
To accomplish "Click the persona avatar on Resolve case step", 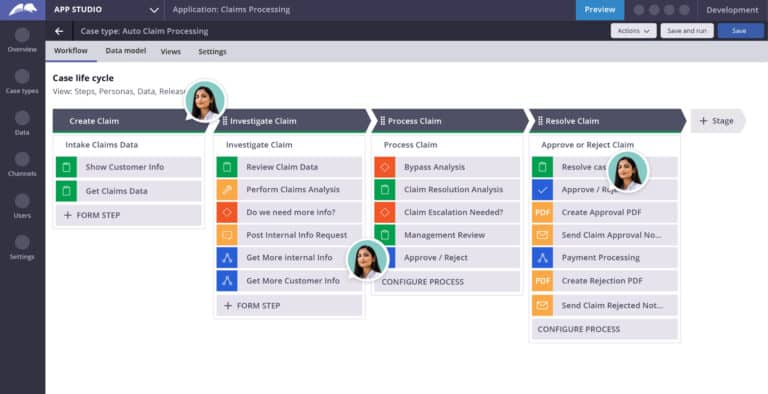I will (628, 172).
